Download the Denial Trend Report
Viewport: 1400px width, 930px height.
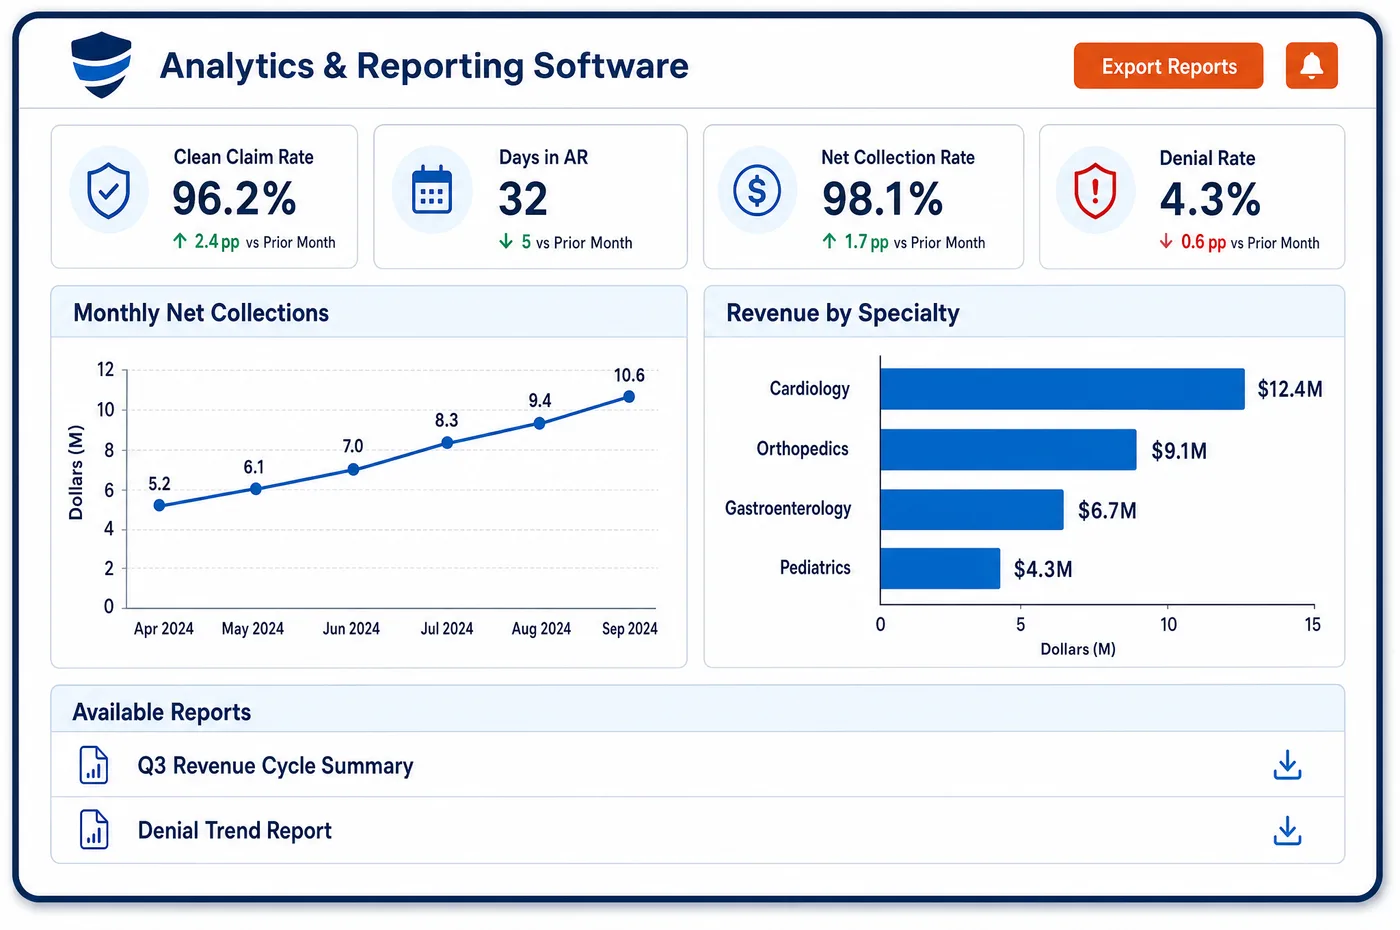(x=1287, y=830)
